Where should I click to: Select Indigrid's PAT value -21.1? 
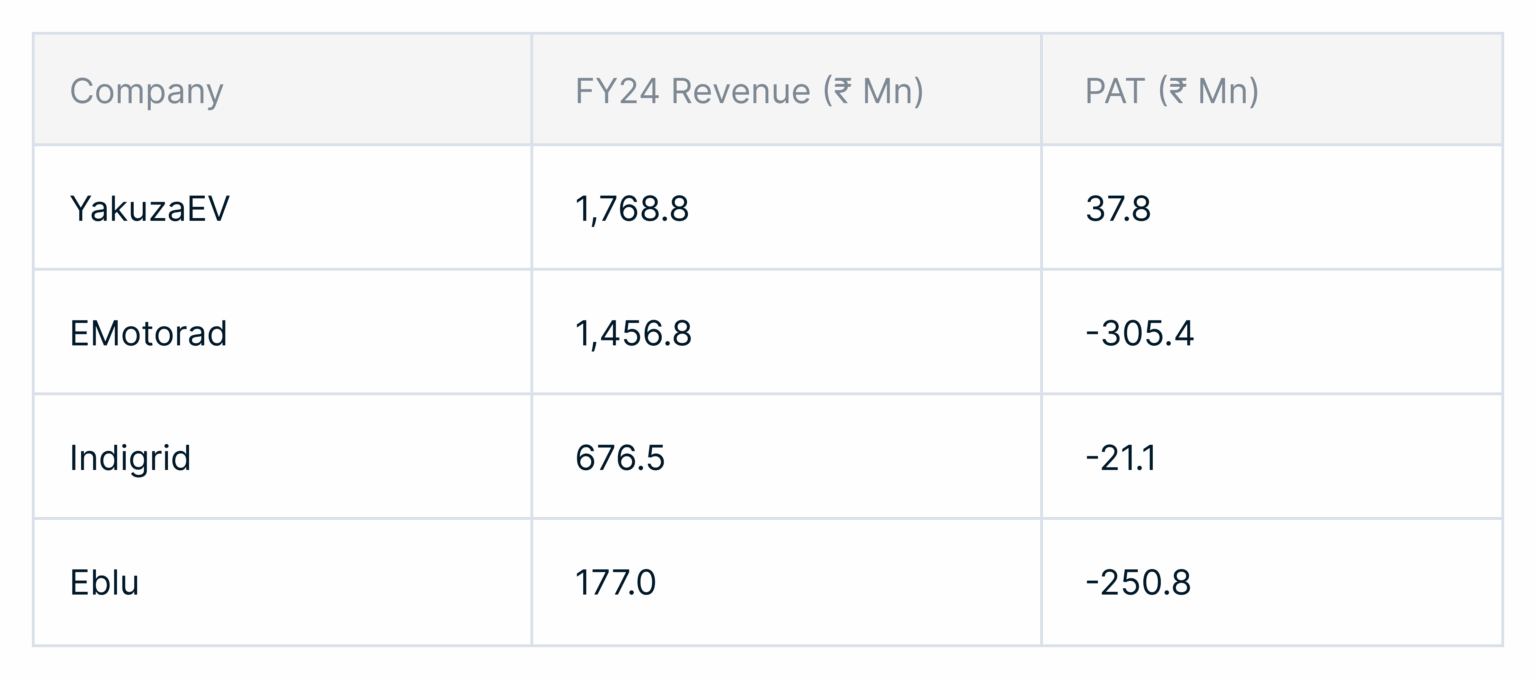(x=1120, y=457)
